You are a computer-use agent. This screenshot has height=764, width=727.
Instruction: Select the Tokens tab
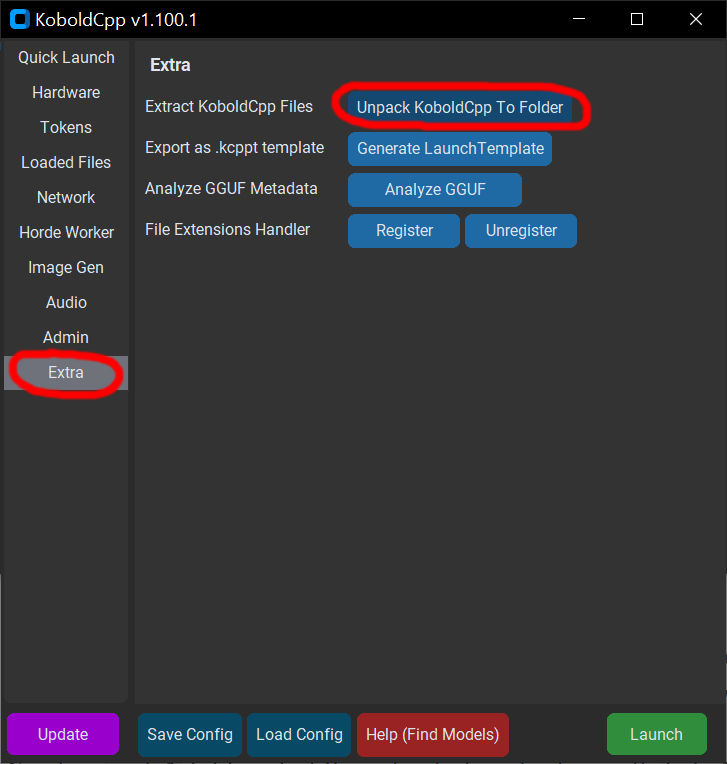[x=66, y=128]
